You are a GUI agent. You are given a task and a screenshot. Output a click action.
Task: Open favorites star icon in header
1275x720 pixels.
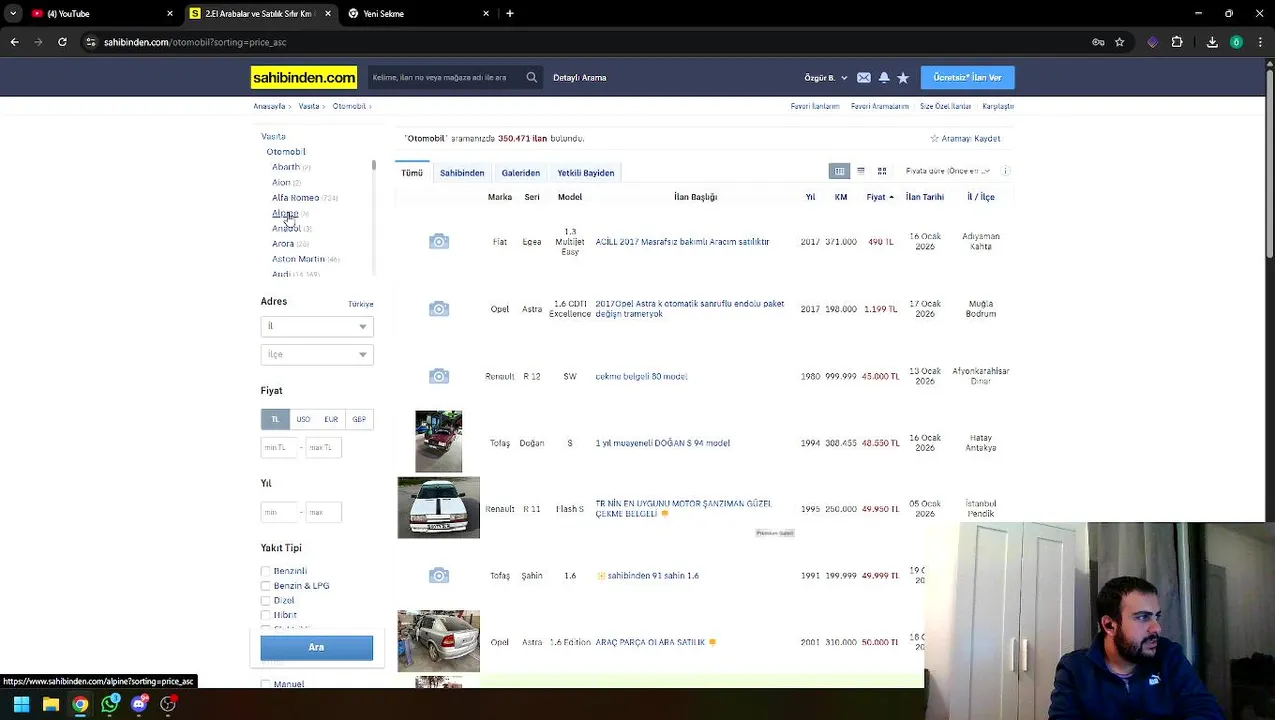(902, 77)
